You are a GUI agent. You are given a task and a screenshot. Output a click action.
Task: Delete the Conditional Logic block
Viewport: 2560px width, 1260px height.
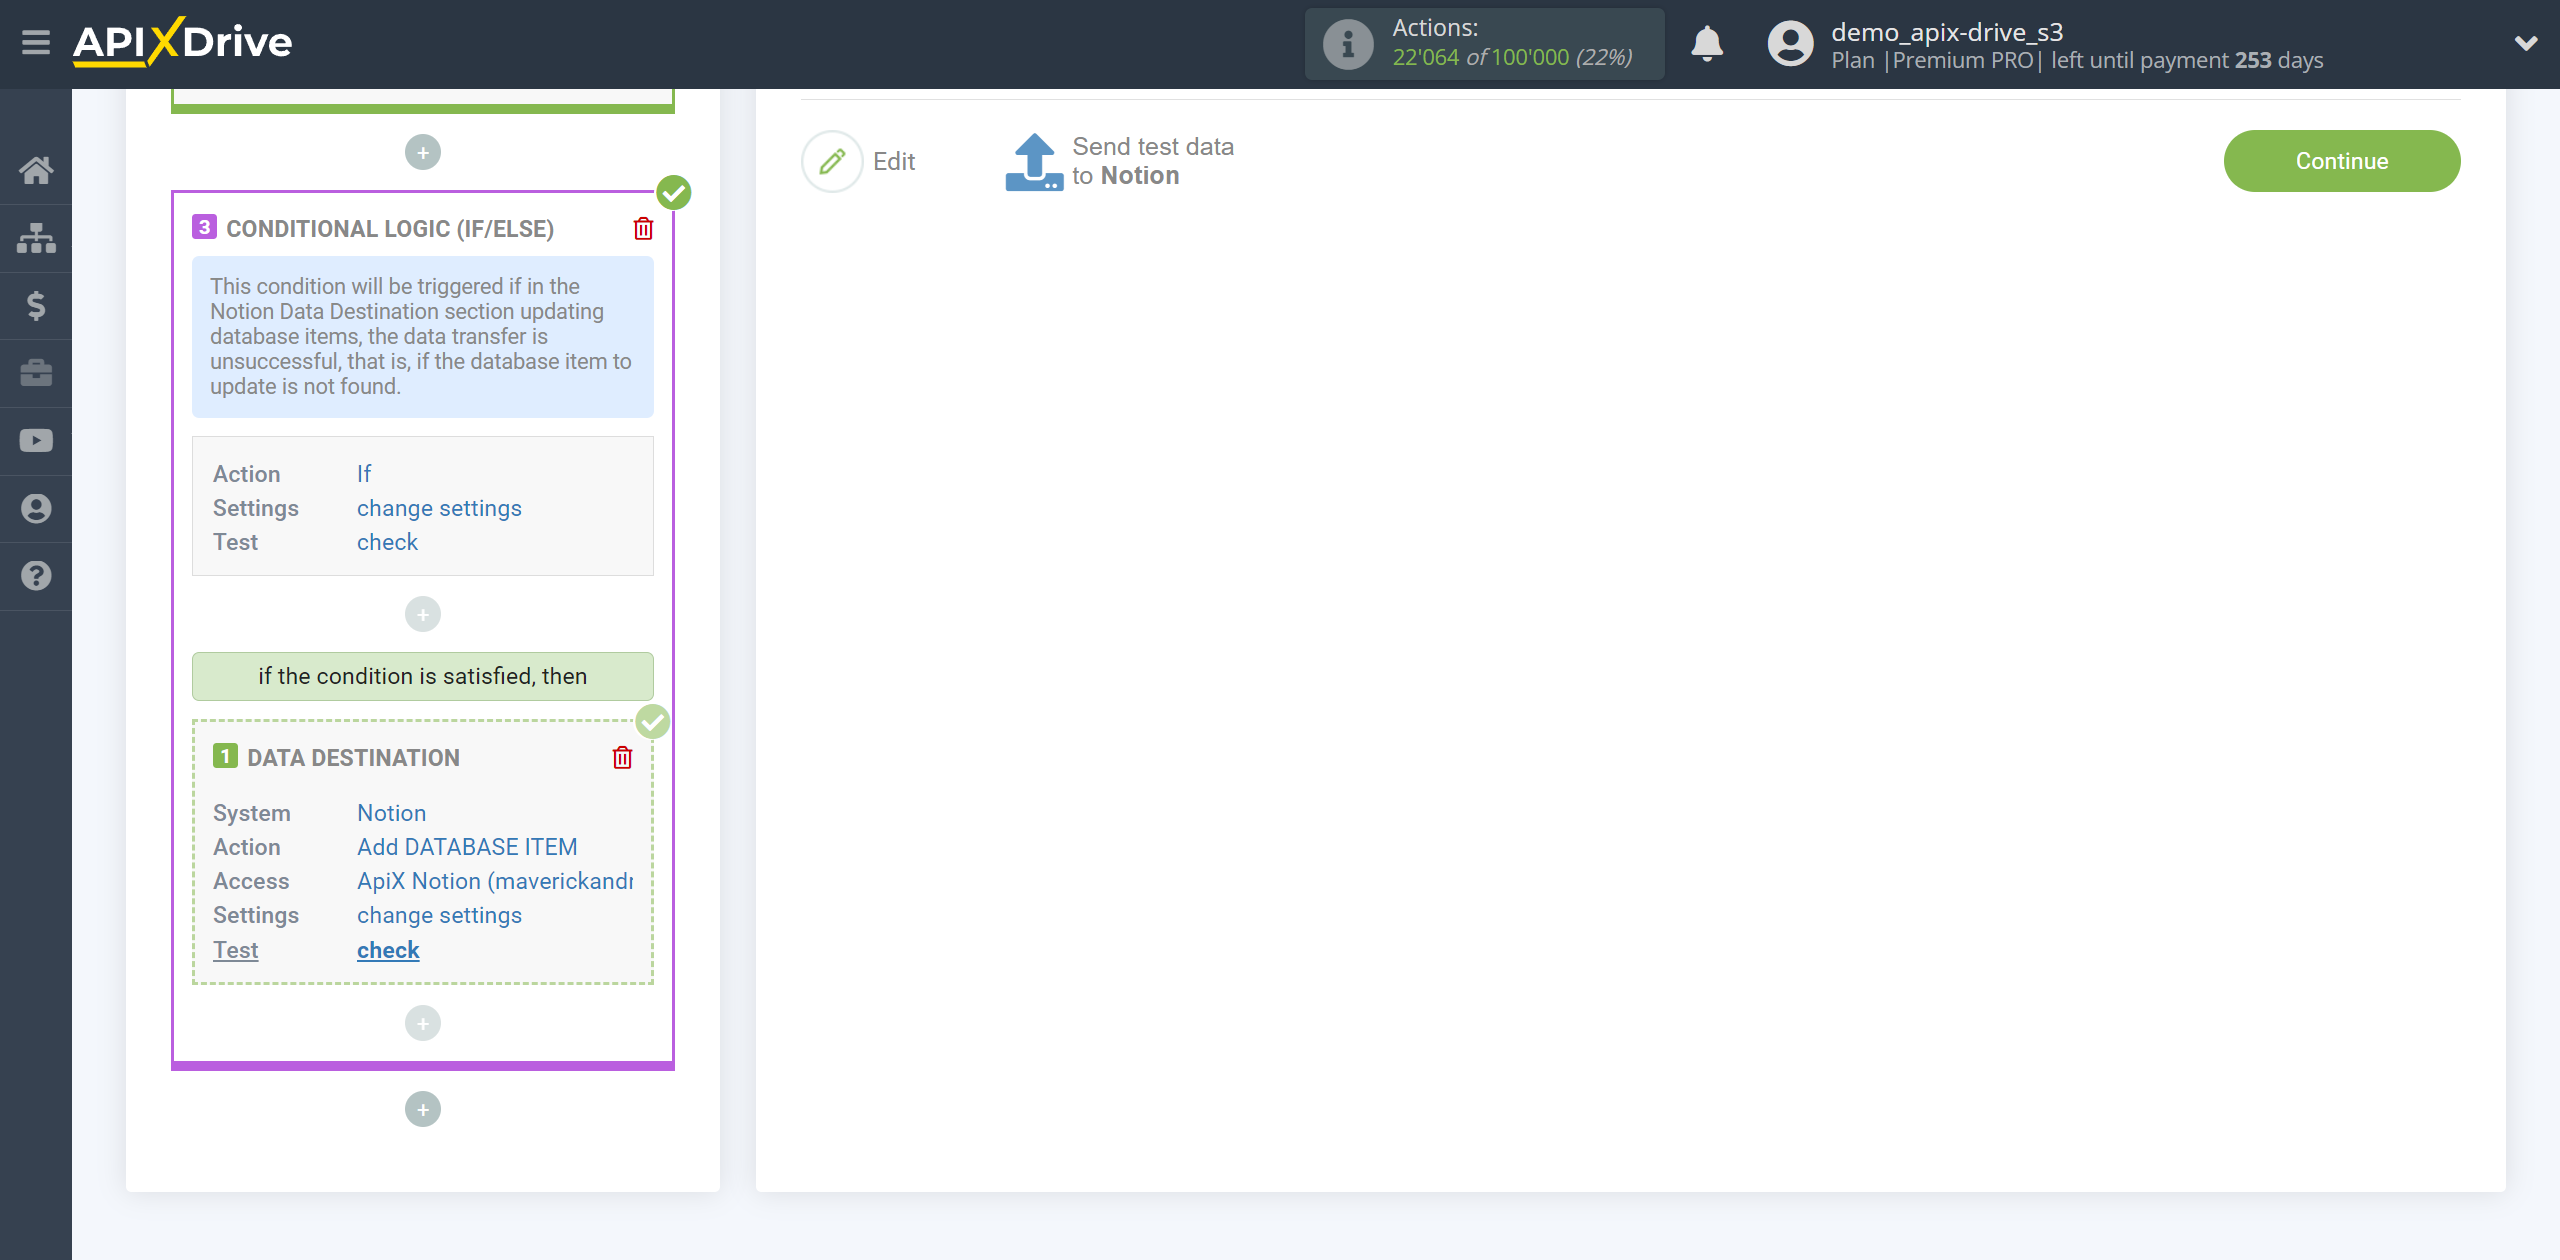coord(643,229)
